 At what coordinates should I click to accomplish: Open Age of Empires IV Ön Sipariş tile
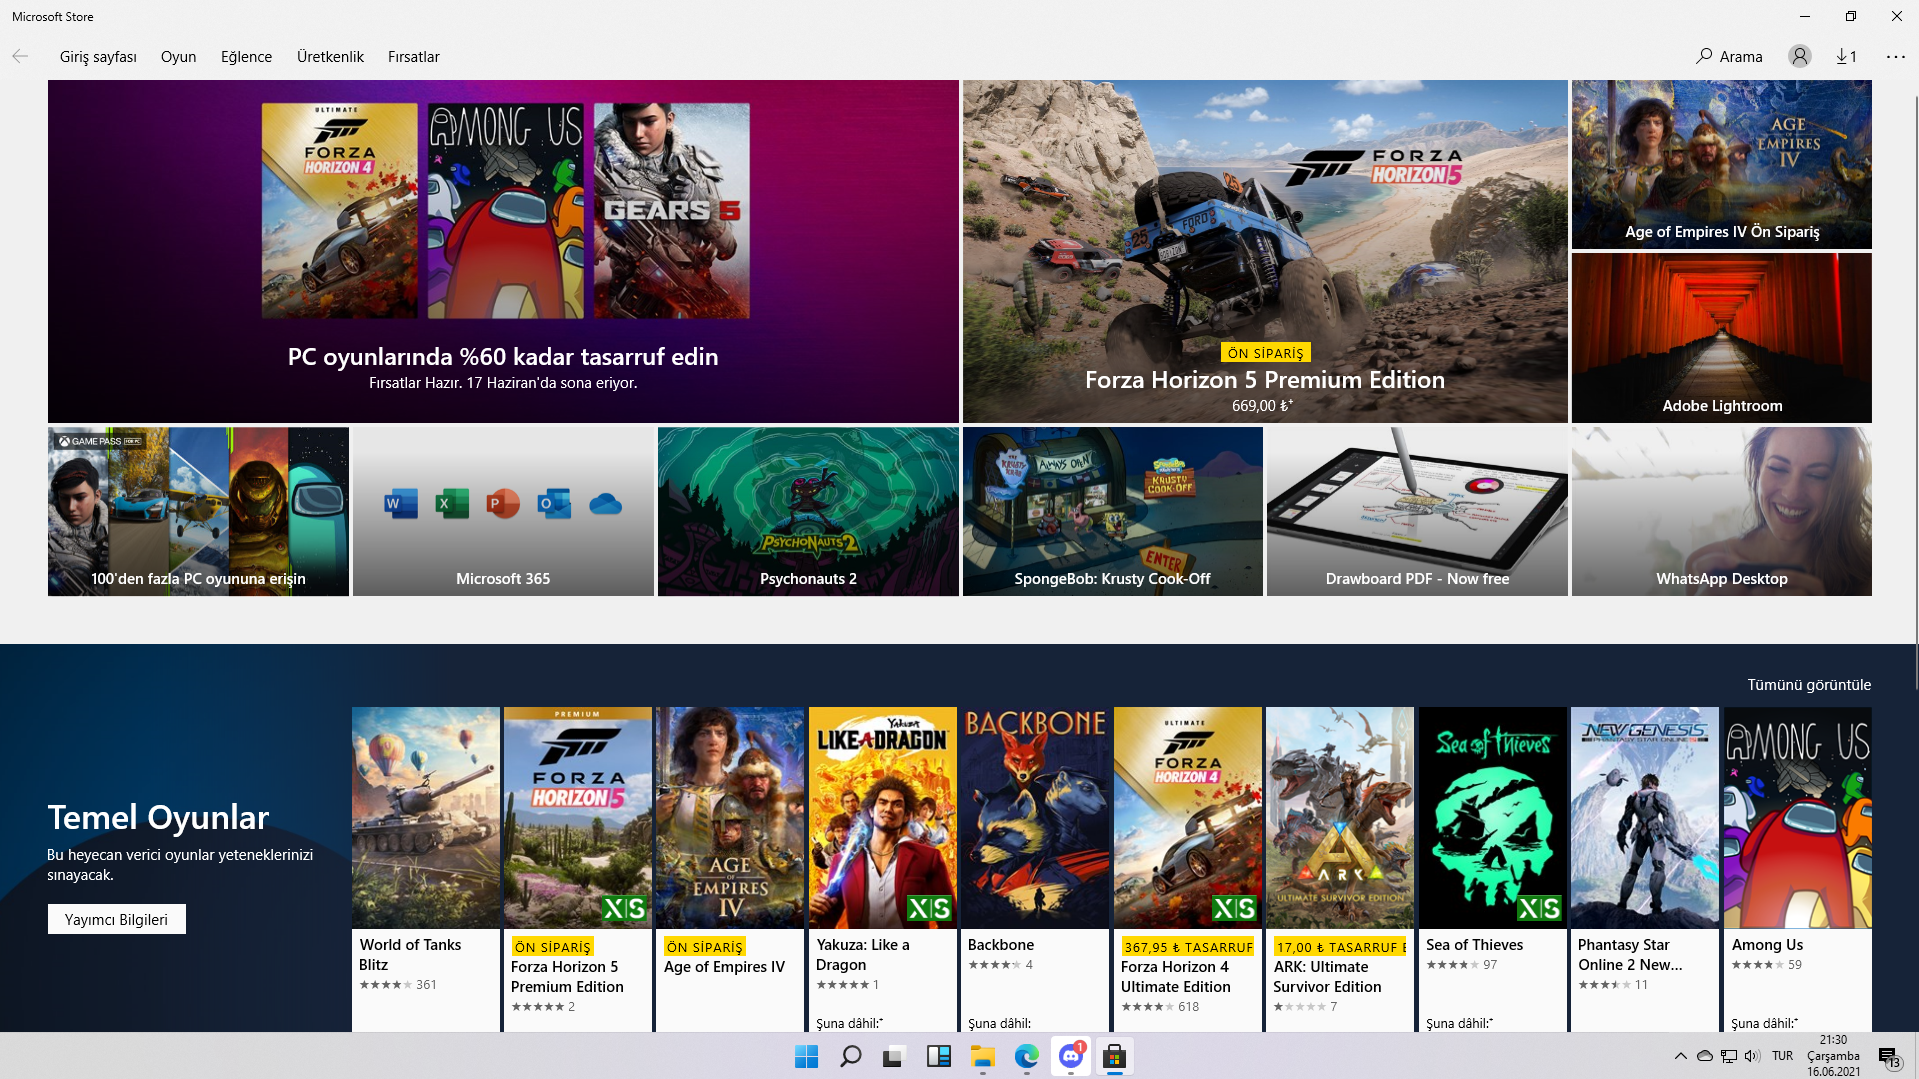click(1721, 164)
